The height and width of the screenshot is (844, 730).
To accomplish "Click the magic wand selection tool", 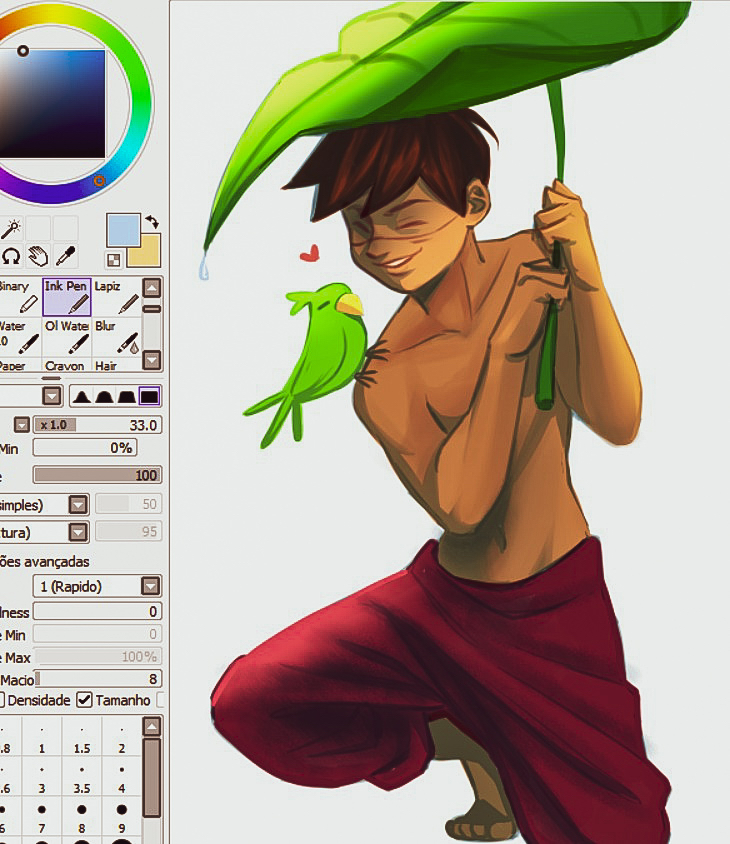I will click(11, 229).
